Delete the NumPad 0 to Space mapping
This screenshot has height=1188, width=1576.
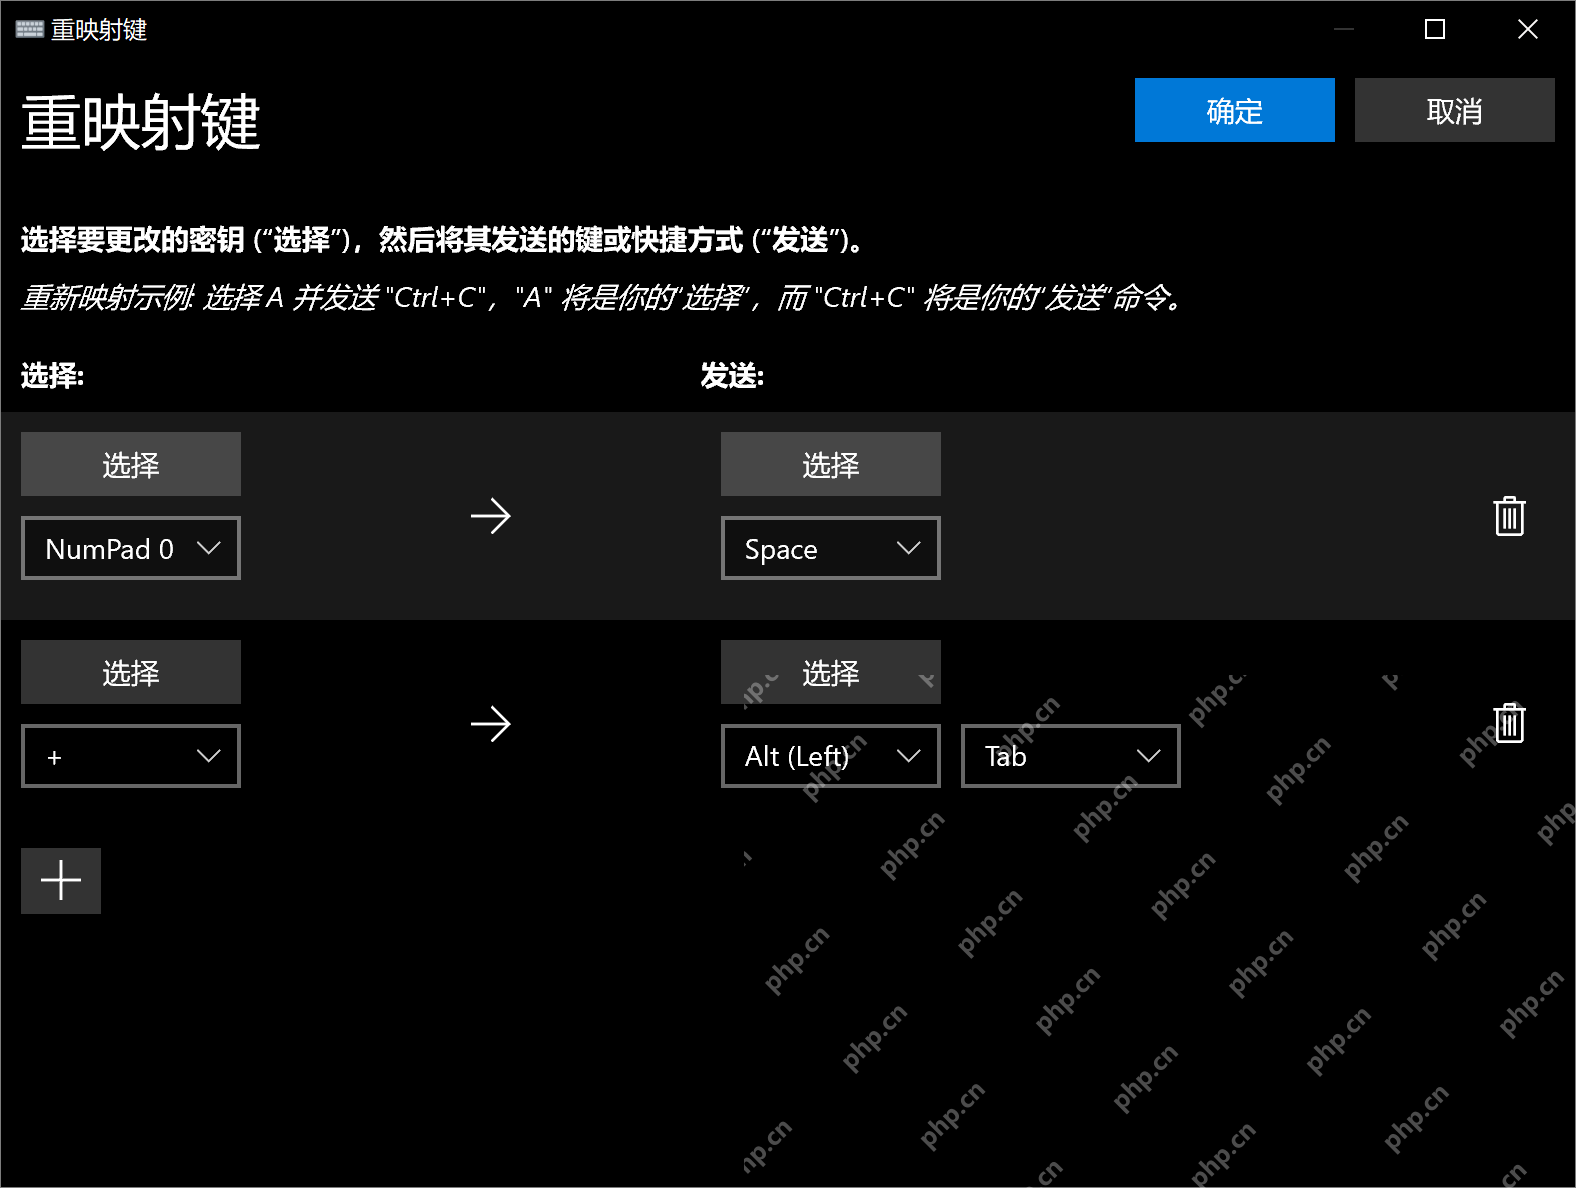[1509, 516]
